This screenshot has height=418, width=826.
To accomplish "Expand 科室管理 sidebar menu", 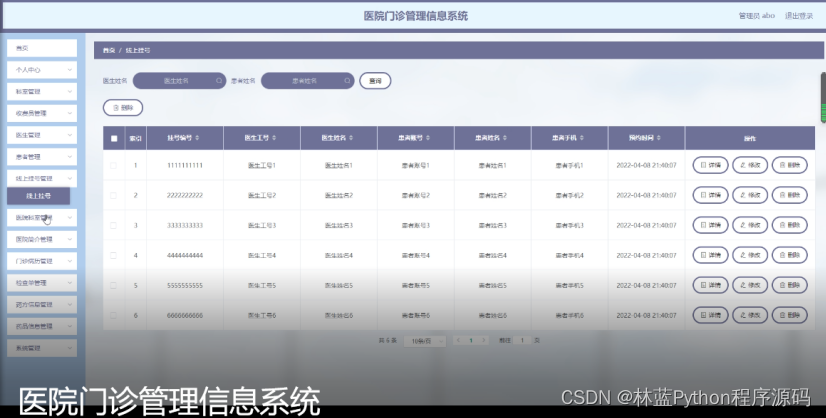I will pyautogui.click(x=42, y=92).
